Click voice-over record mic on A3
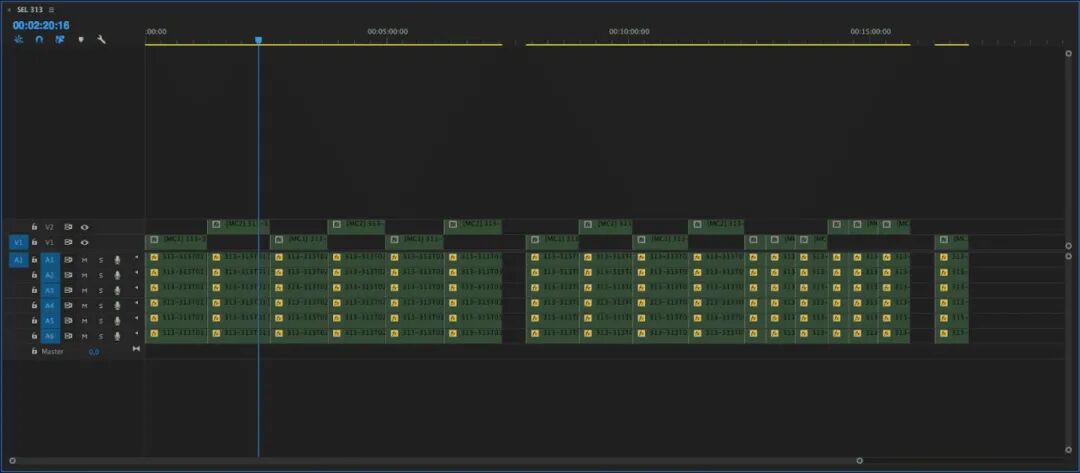 click(117, 290)
